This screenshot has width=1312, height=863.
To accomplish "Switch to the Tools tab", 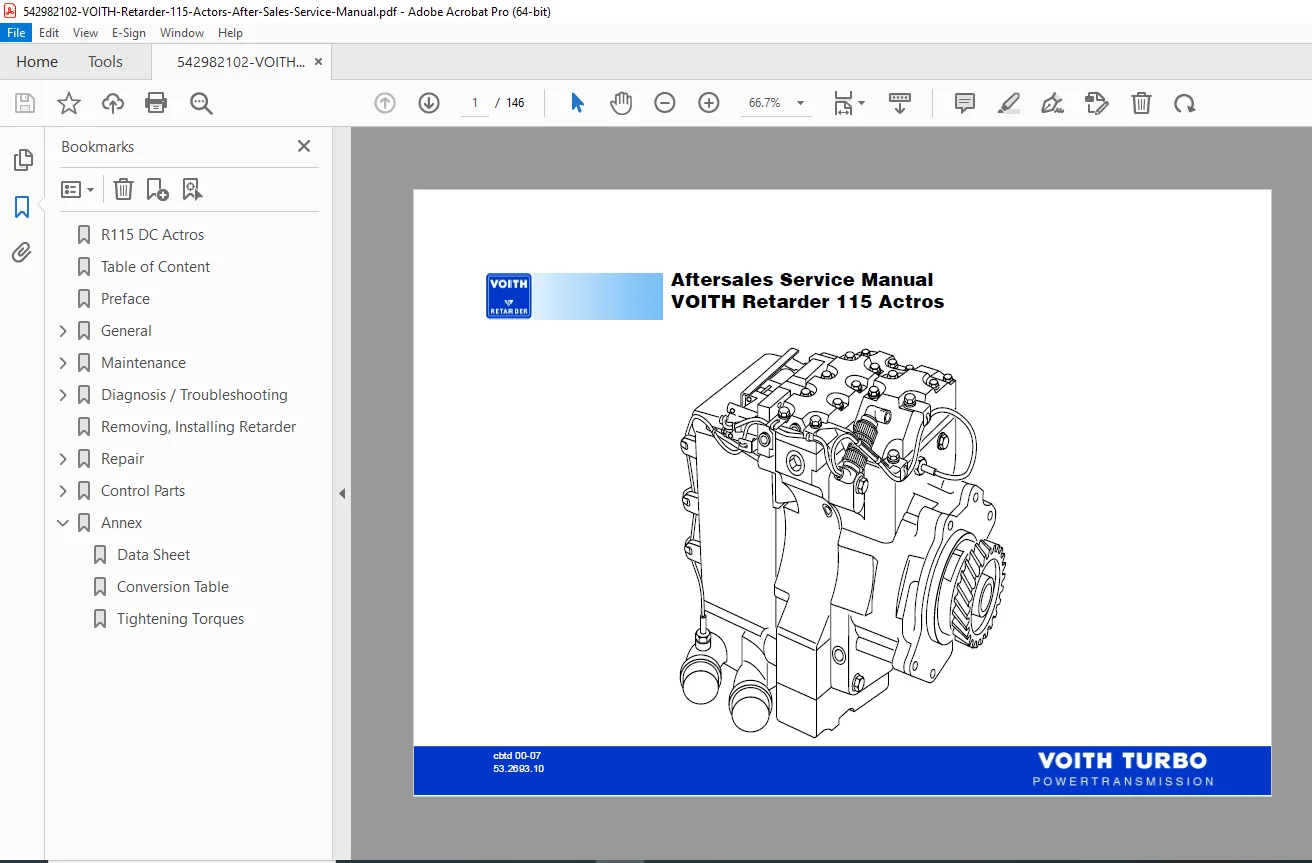I will 105,62.
